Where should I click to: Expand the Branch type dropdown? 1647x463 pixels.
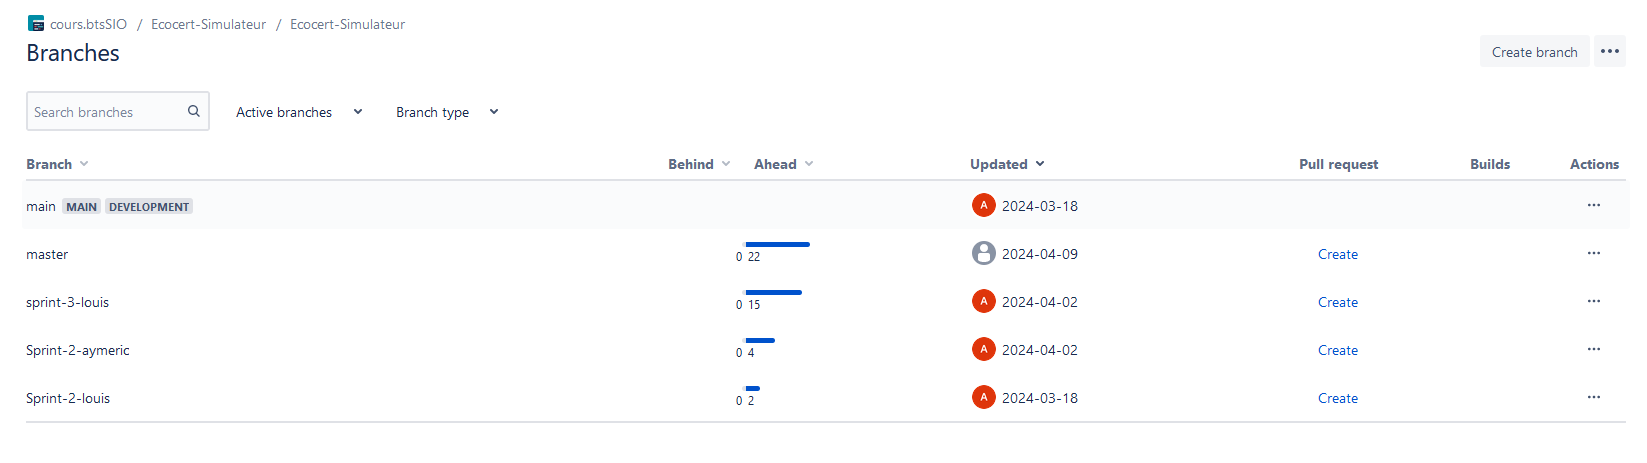pos(447,112)
